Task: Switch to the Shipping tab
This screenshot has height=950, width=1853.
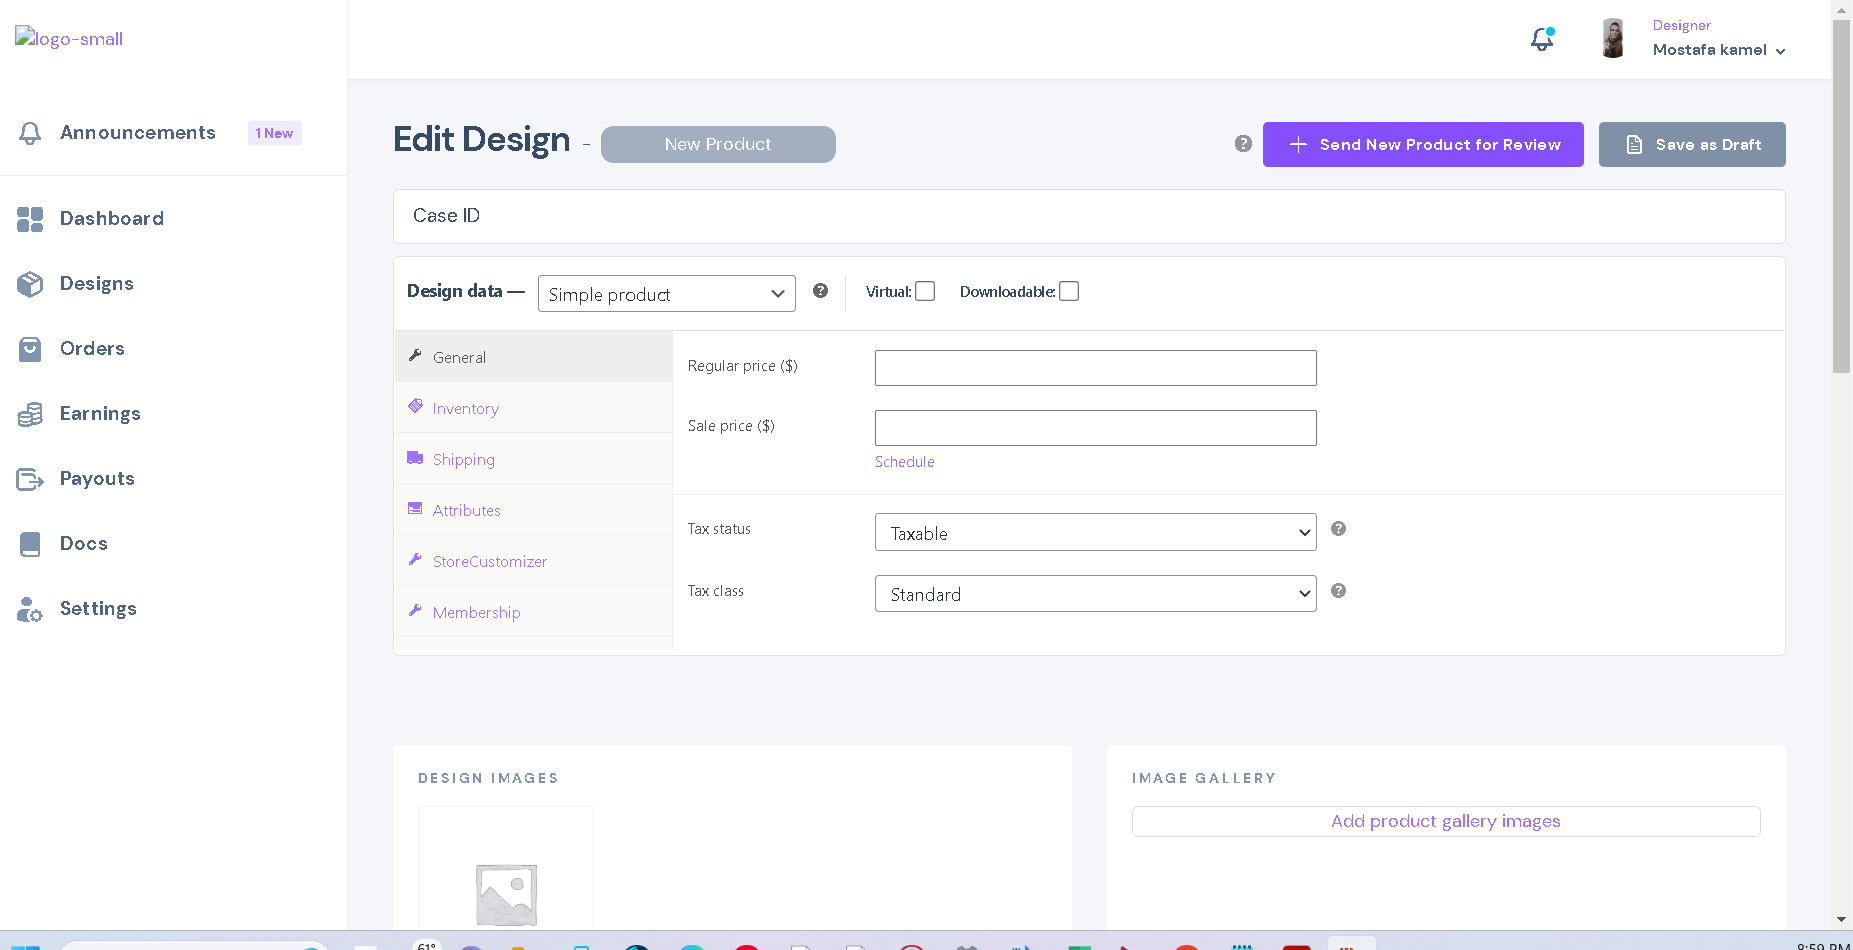Action: [x=533, y=459]
